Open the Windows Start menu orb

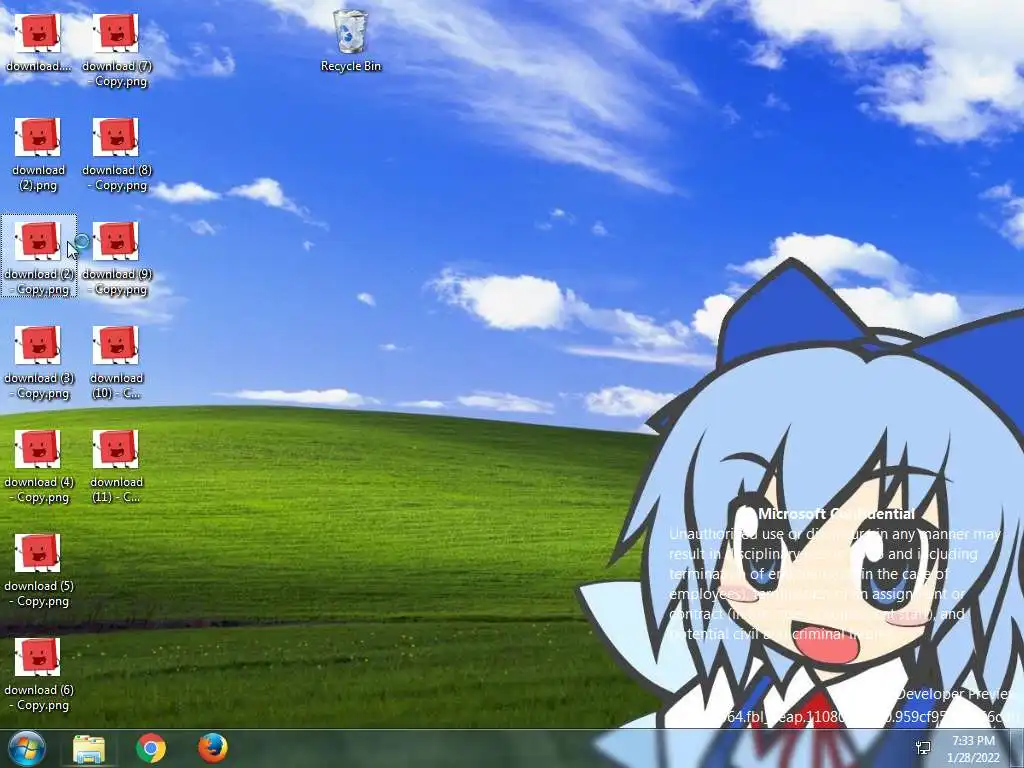(x=26, y=748)
